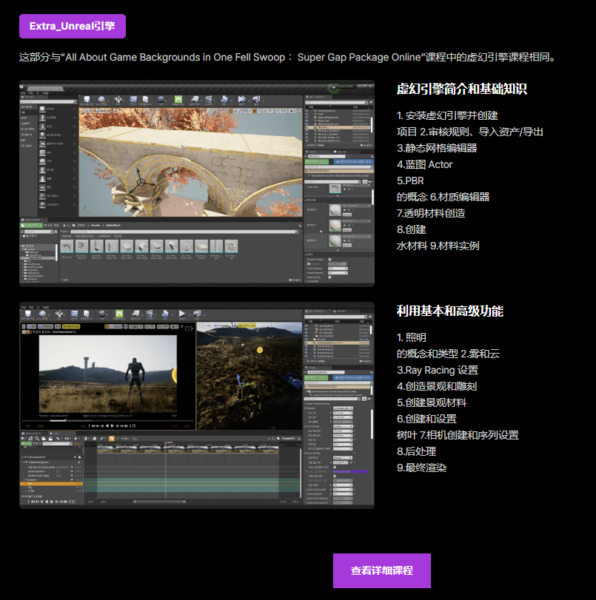This screenshot has width=596, height=600.
Task: Click the Super Gap Package Online description sentence
Action: 287,57
